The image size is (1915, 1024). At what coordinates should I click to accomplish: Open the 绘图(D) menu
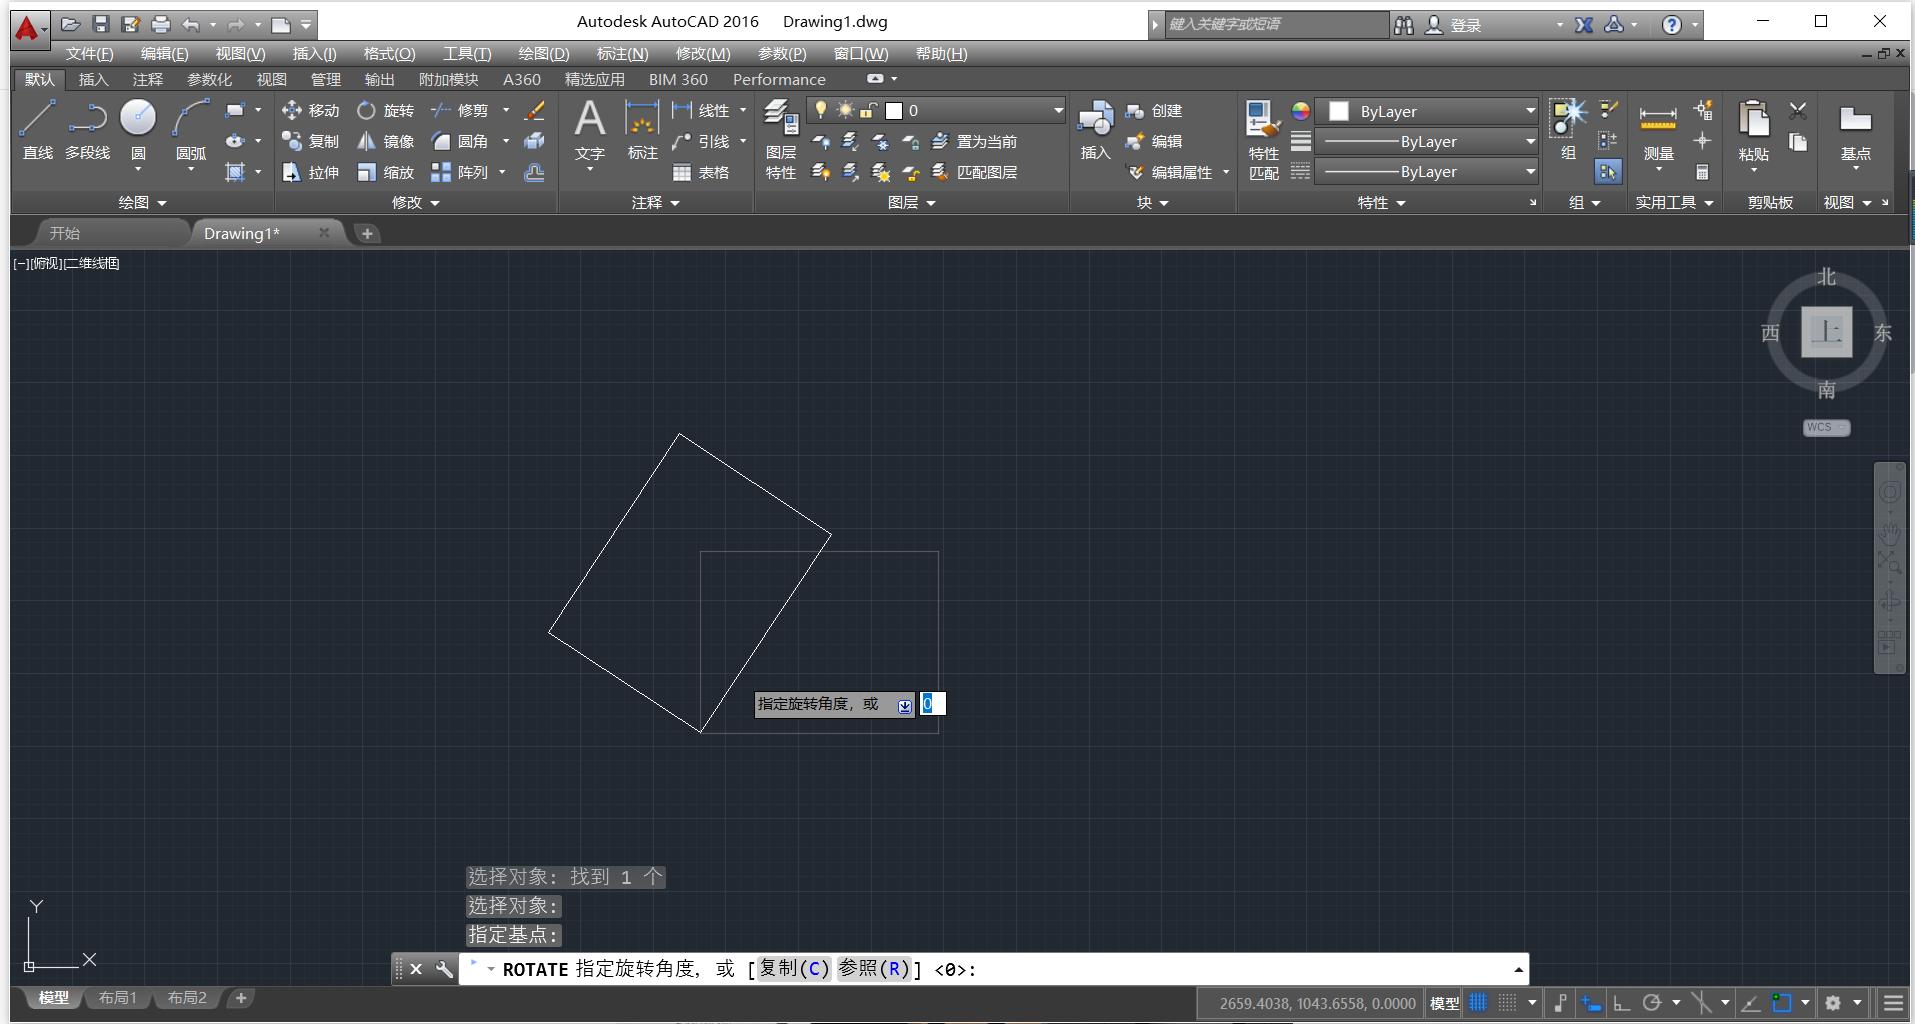coord(543,53)
